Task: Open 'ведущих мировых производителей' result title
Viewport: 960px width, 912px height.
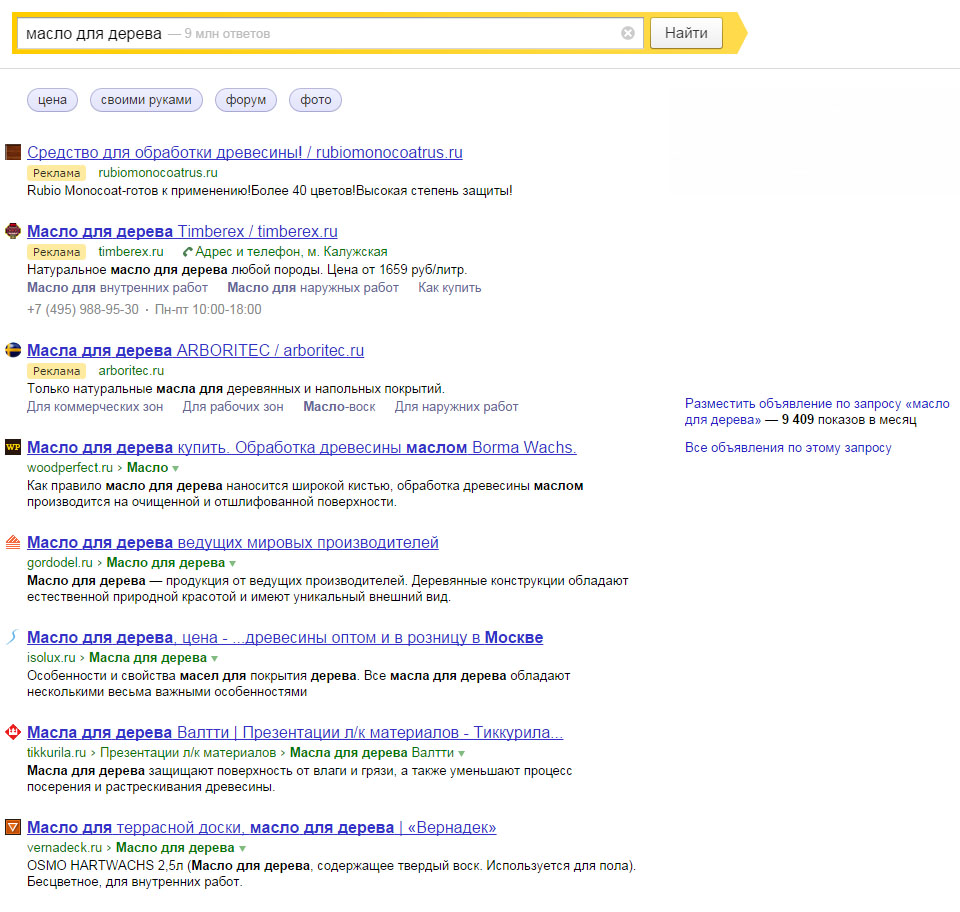Action: point(233,542)
